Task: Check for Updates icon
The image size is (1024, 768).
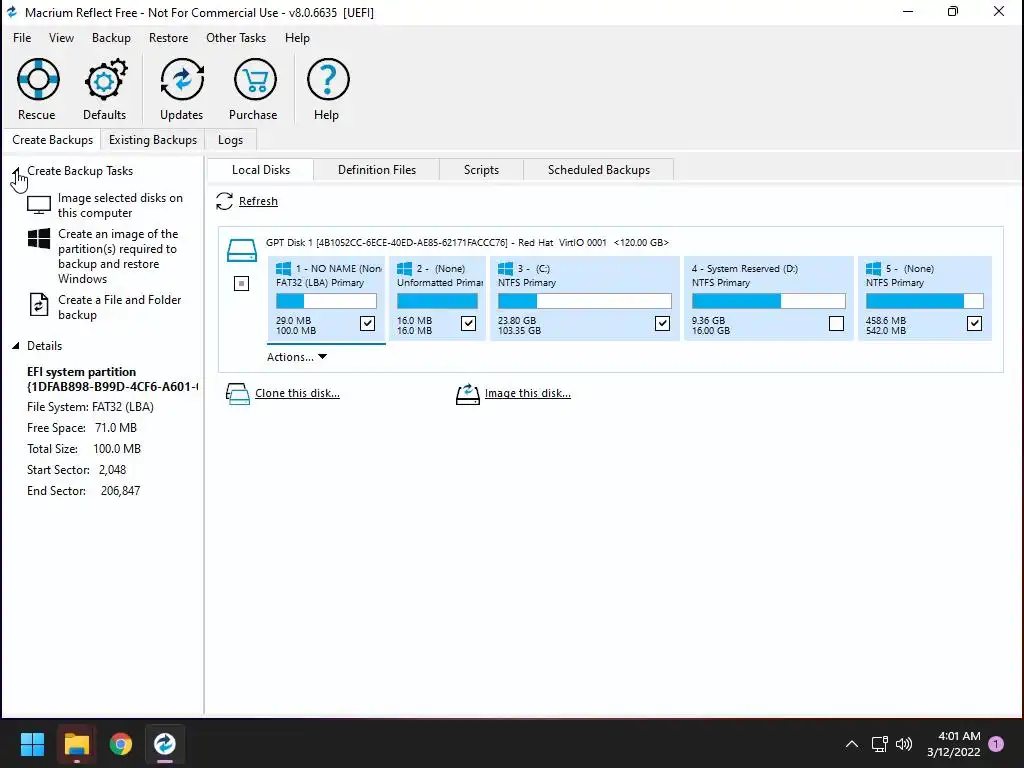Action: (182, 80)
